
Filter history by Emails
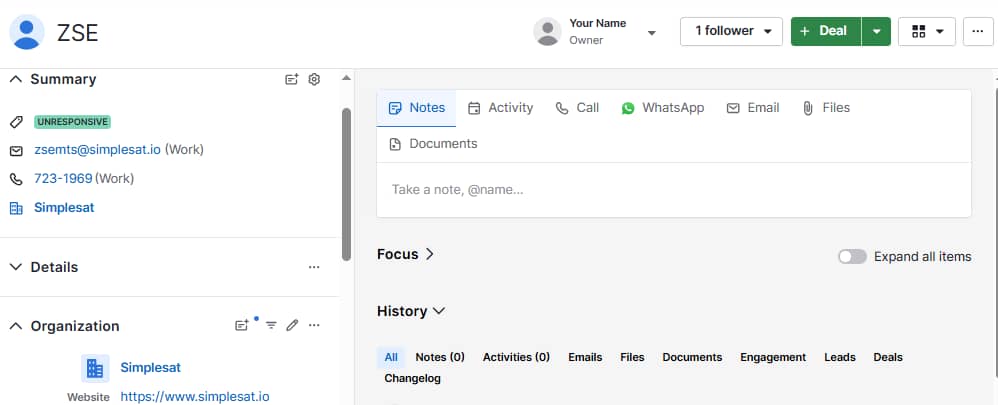coord(585,357)
